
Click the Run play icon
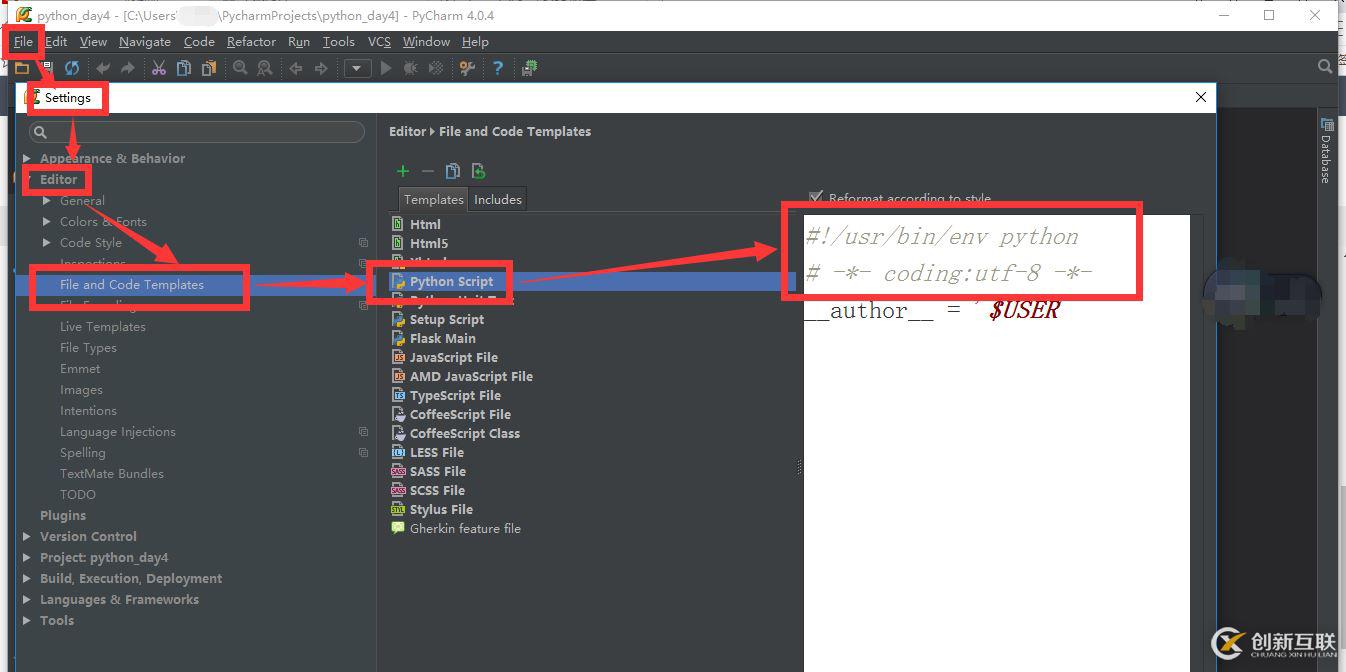click(x=386, y=68)
